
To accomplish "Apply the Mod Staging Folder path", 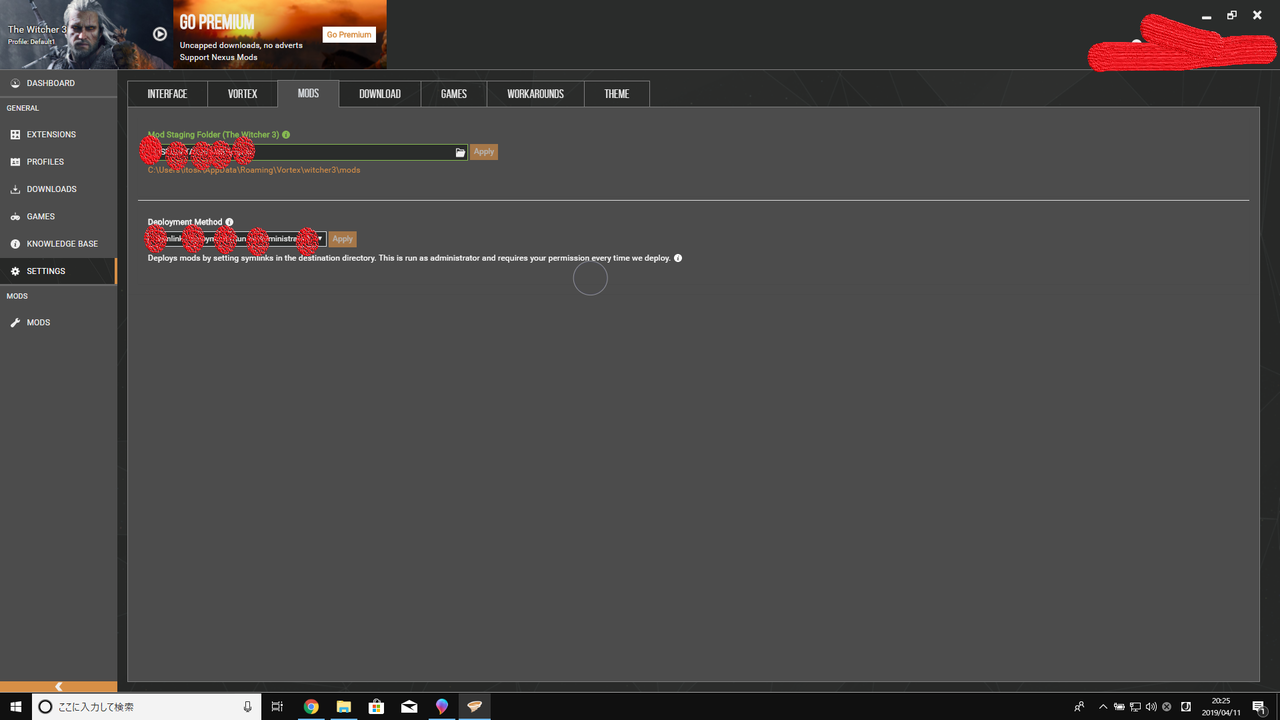I will pyautogui.click(x=484, y=152).
